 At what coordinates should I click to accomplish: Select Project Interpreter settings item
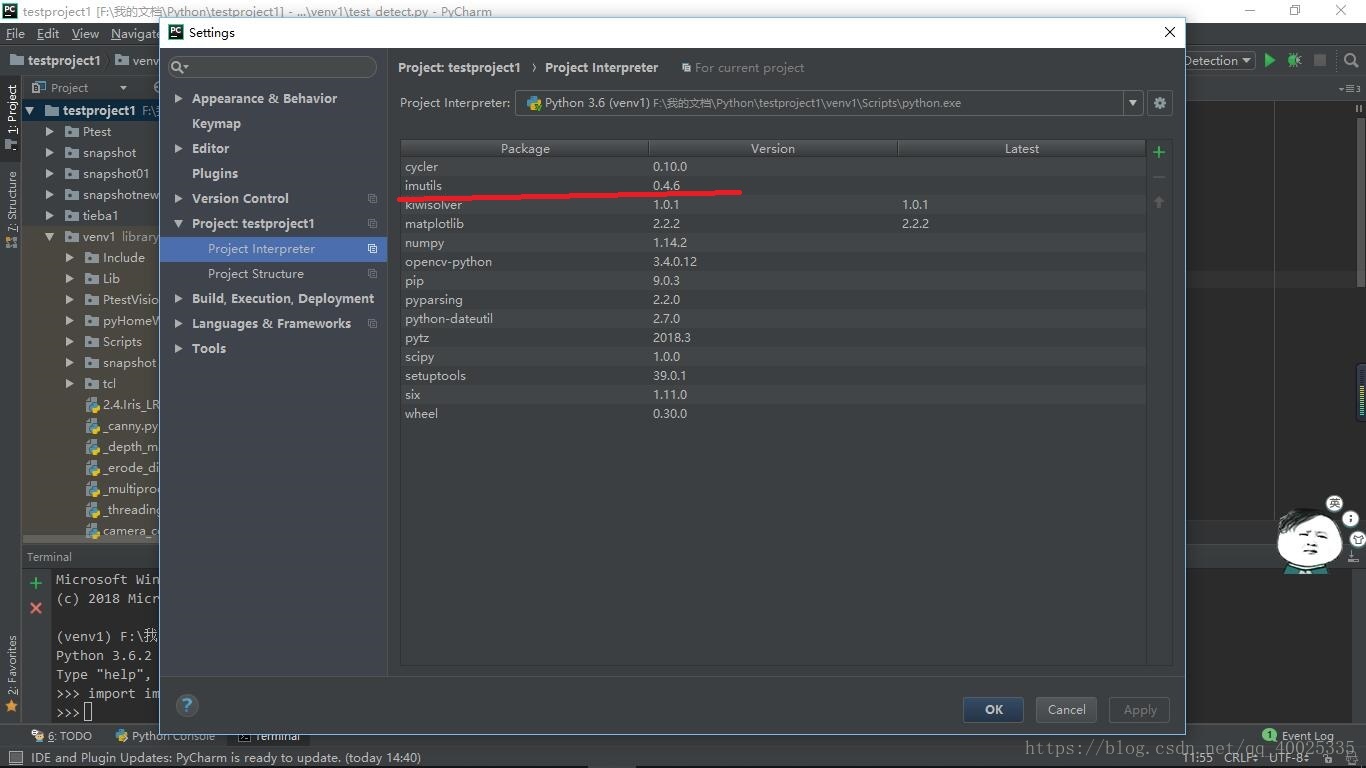click(273, 249)
